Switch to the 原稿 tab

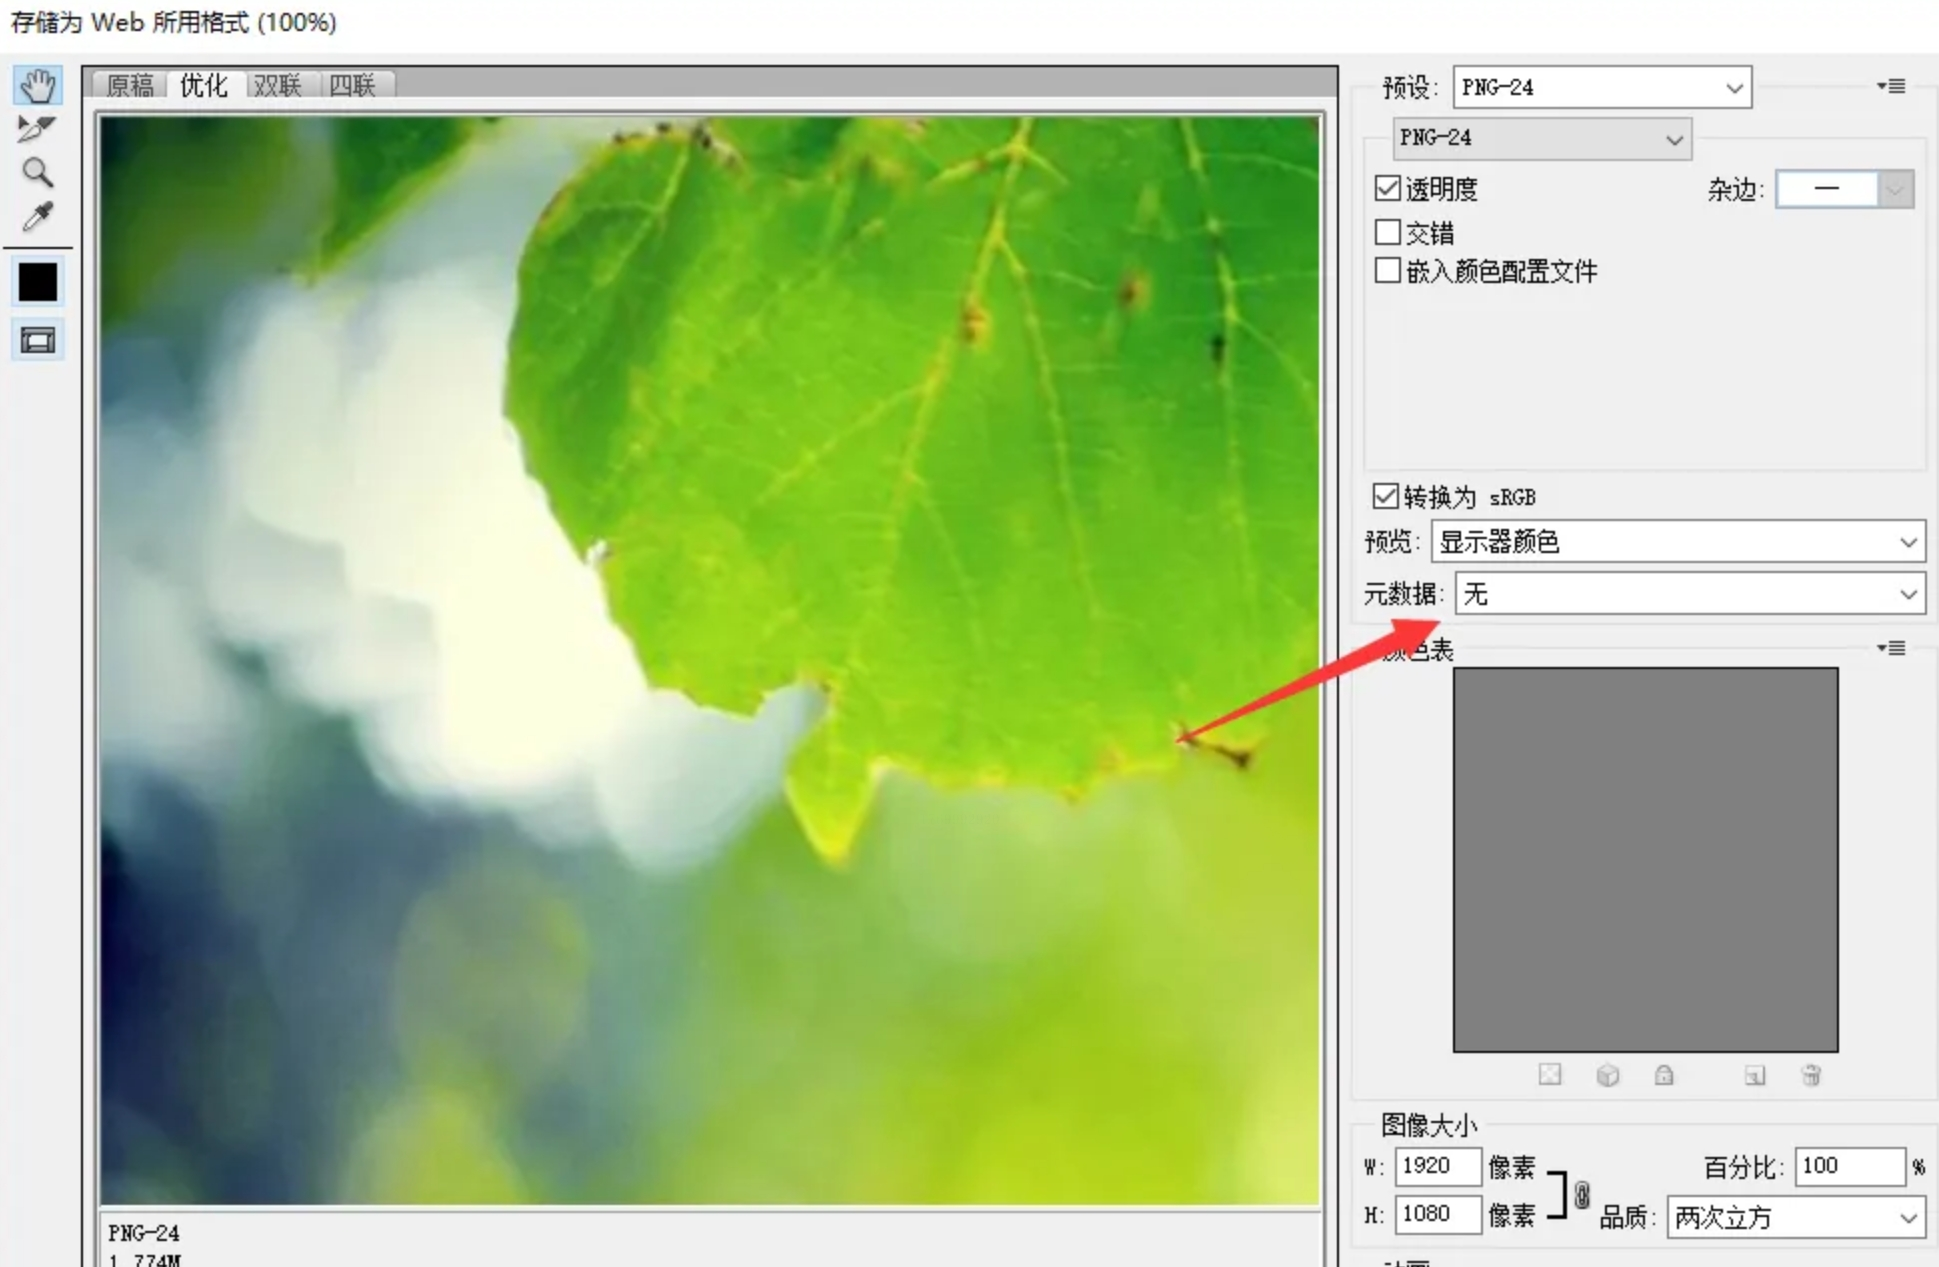pos(131,85)
